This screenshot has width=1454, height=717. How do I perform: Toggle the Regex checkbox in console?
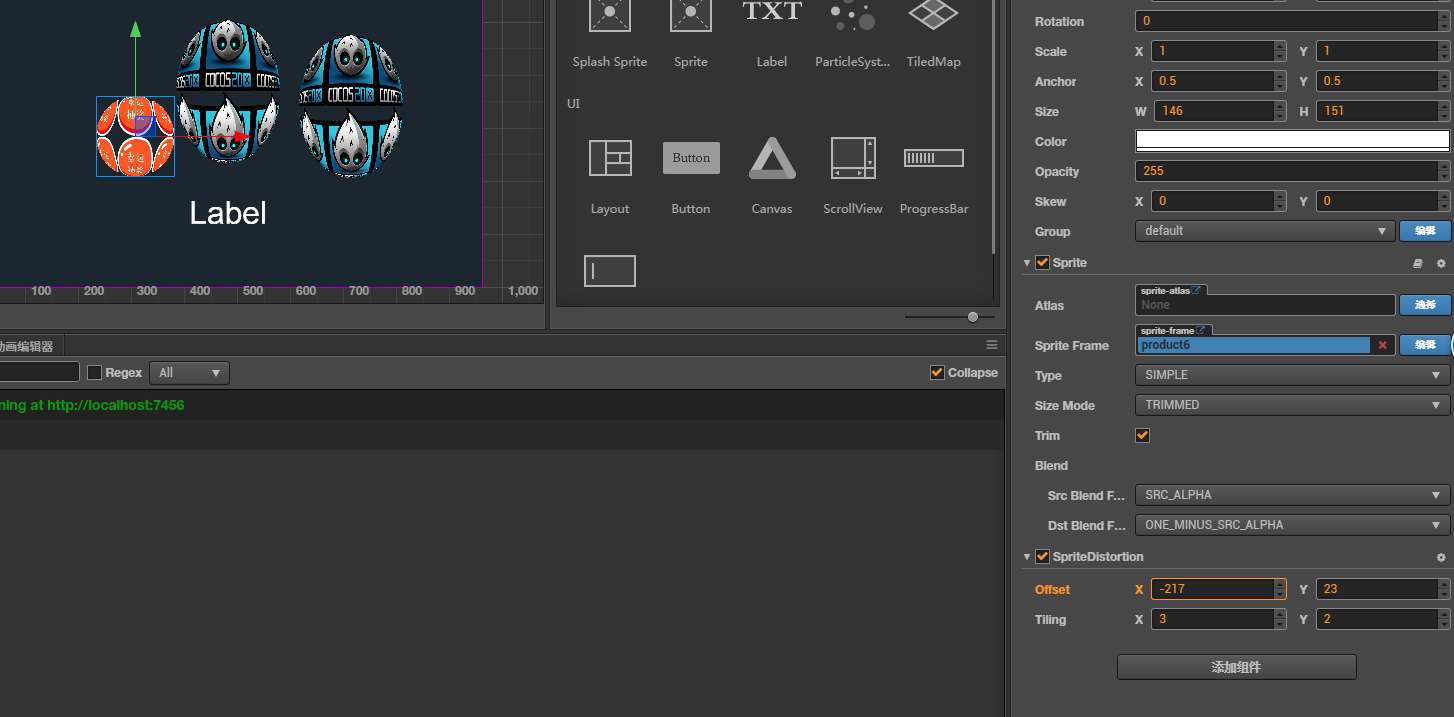pos(95,373)
